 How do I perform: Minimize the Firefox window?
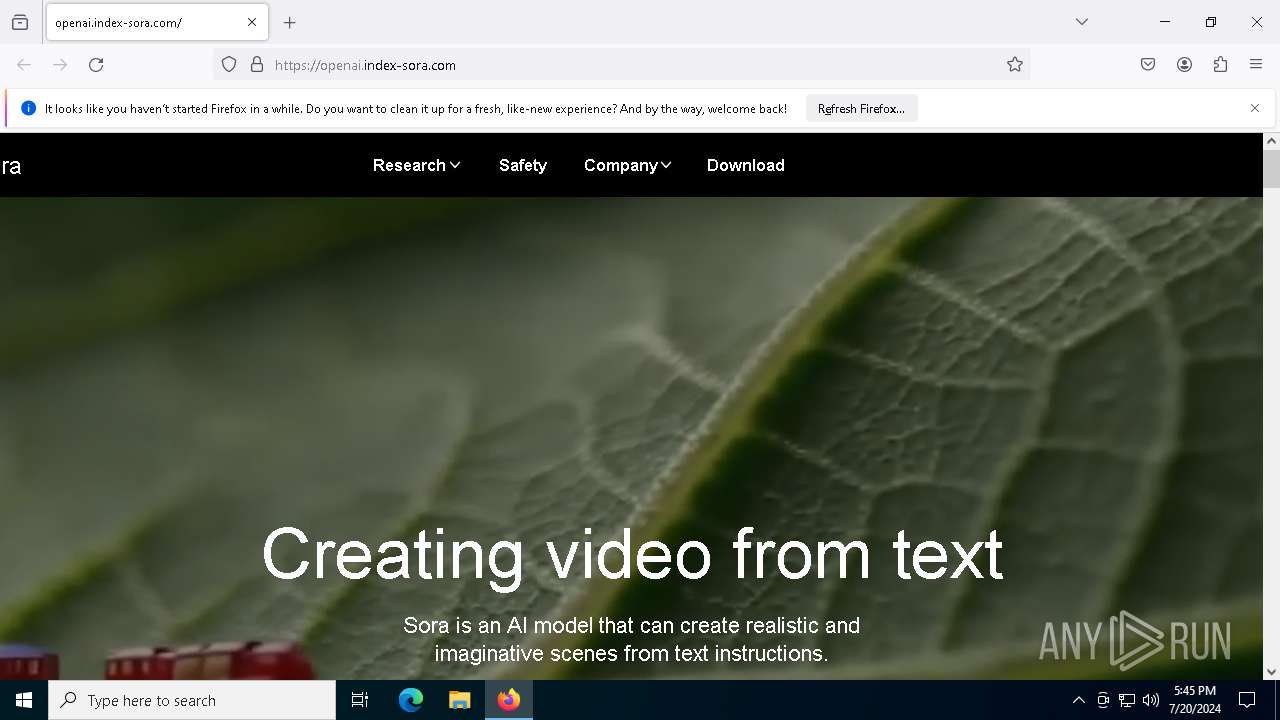[1165, 22]
